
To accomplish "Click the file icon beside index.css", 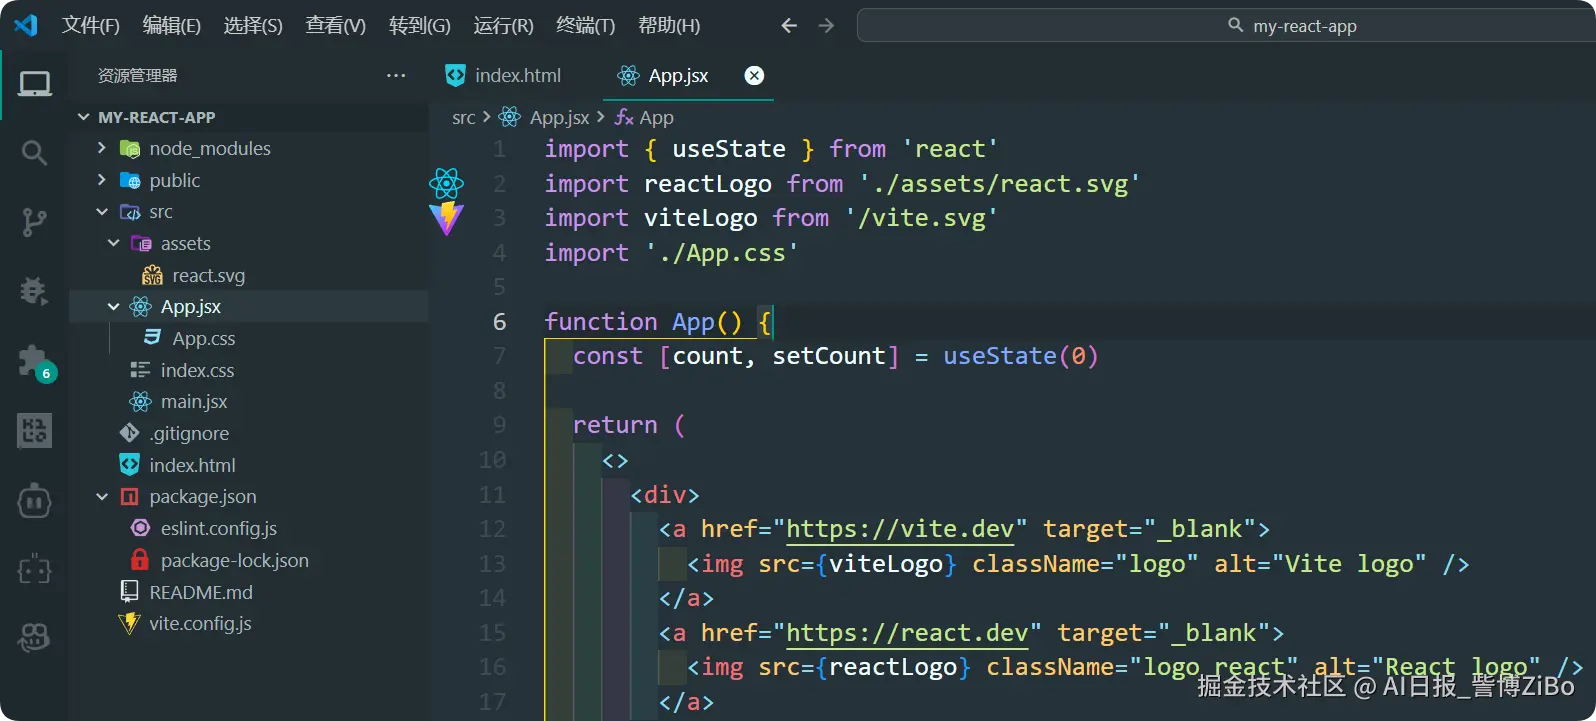I will click(x=140, y=370).
